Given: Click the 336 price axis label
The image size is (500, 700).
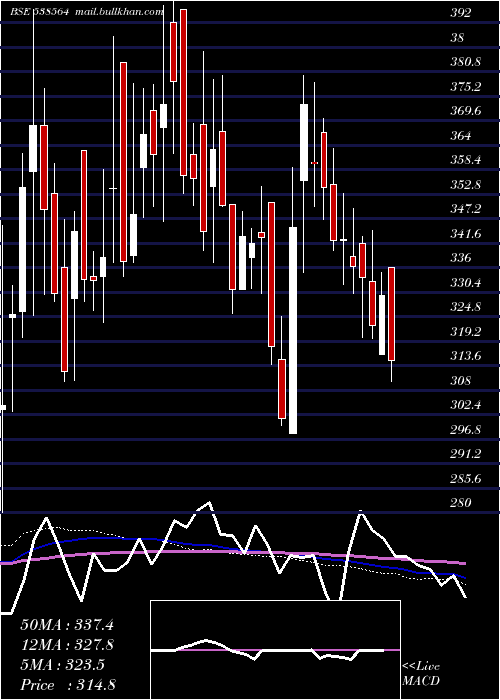Looking at the screenshot, I should click(x=461, y=258).
